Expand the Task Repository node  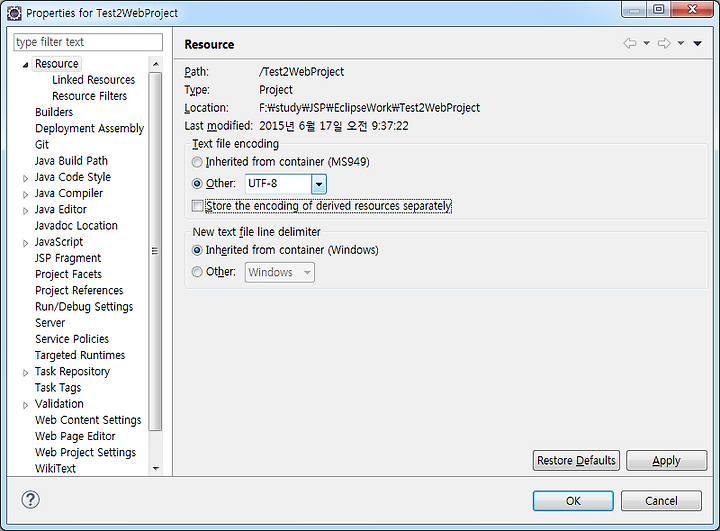[26, 373]
